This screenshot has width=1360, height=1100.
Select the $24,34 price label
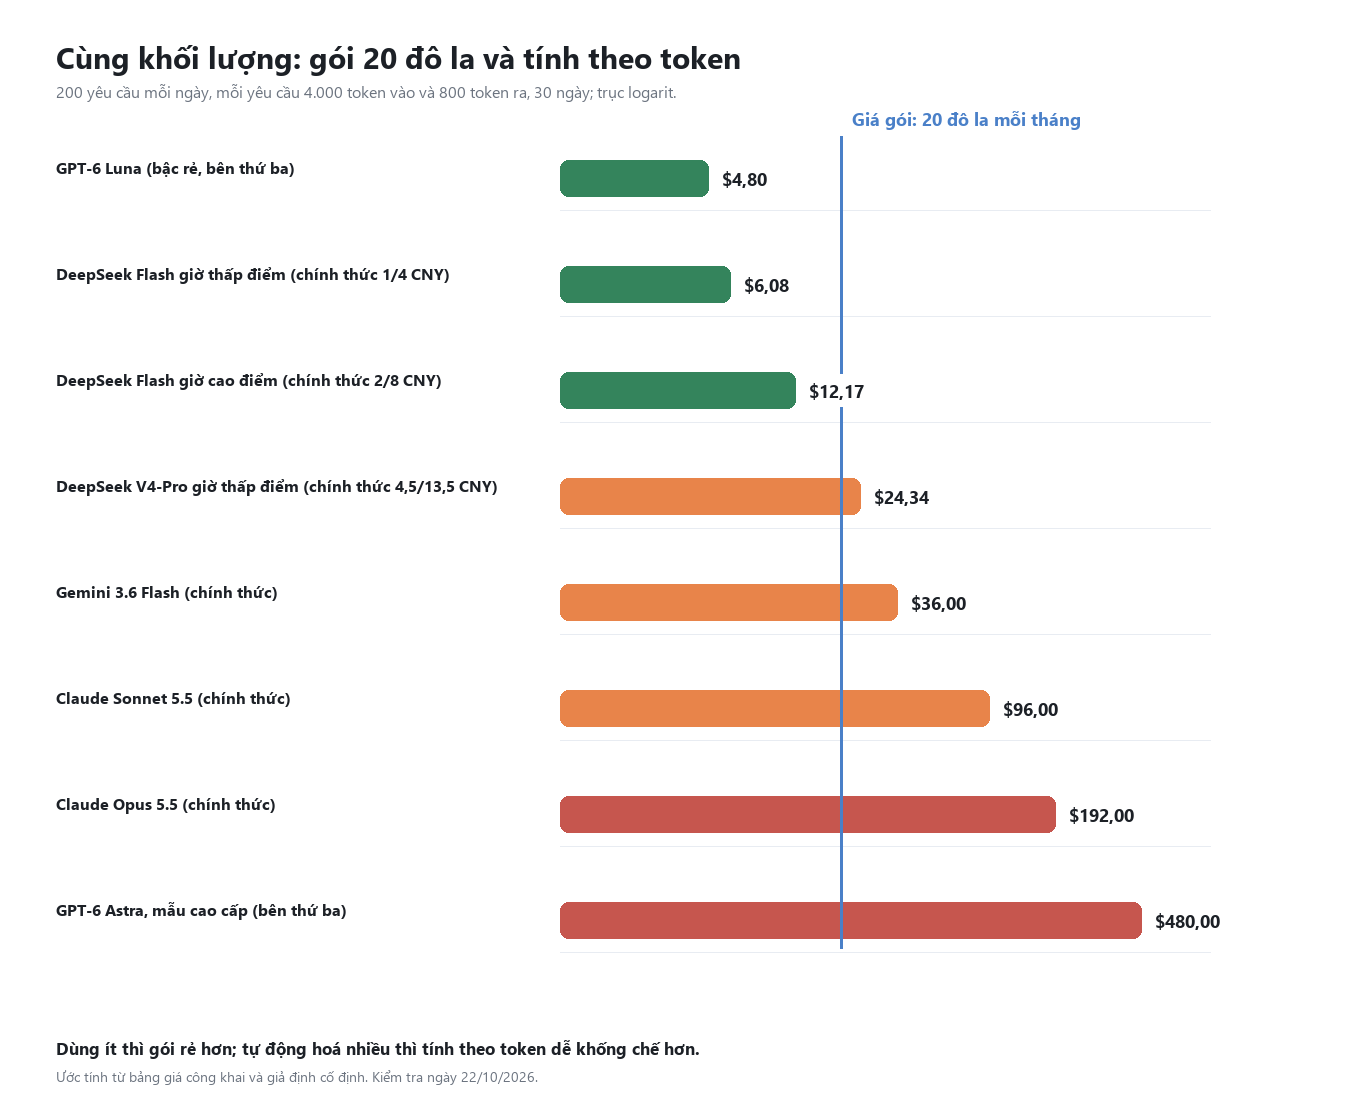tap(902, 498)
